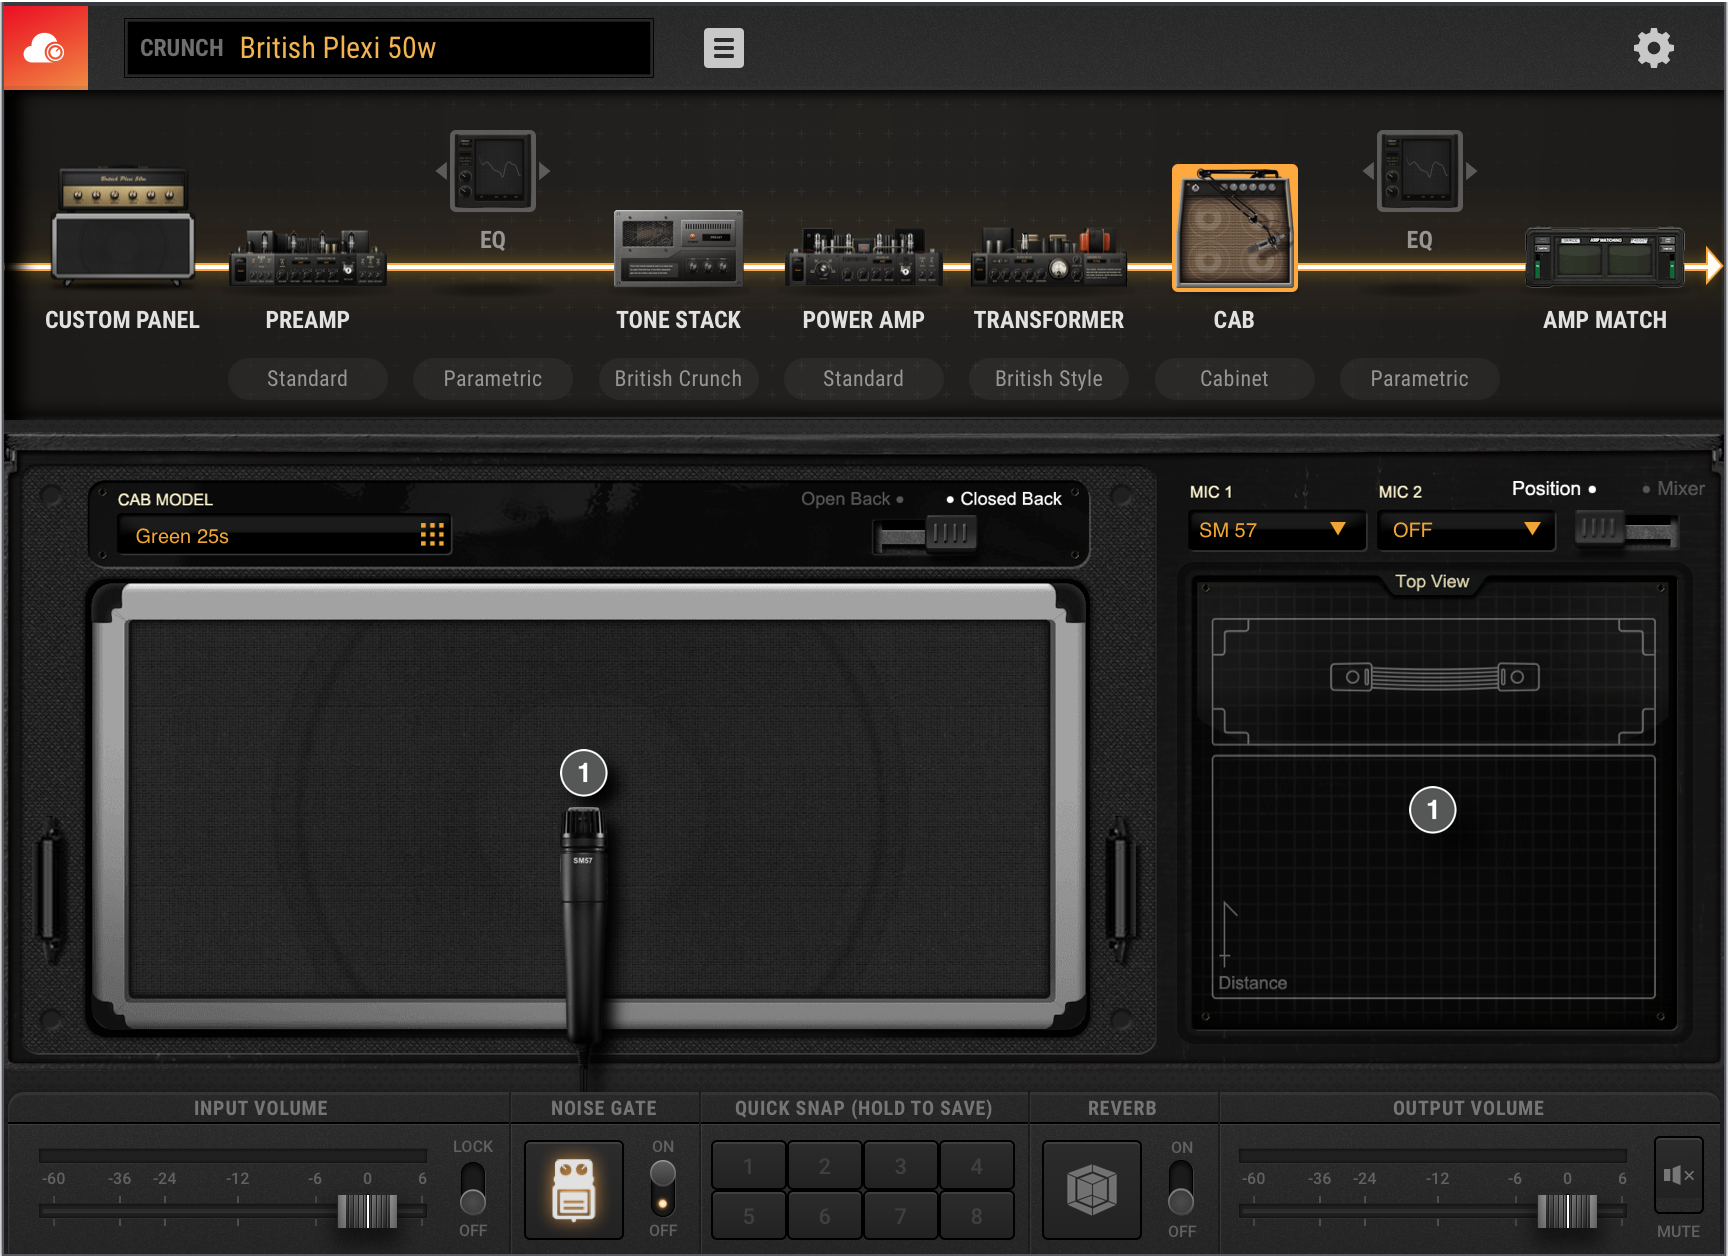The image size is (1728, 1256).
Task: Click the Reverb cube icon
Action: tap(1092, 1190)
